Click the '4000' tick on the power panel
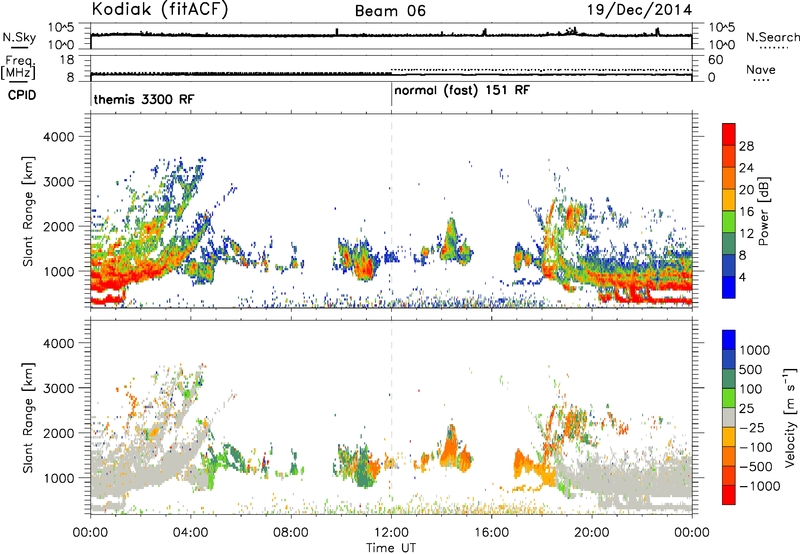This screenshot has width=800, height=554. coord(58,137)
